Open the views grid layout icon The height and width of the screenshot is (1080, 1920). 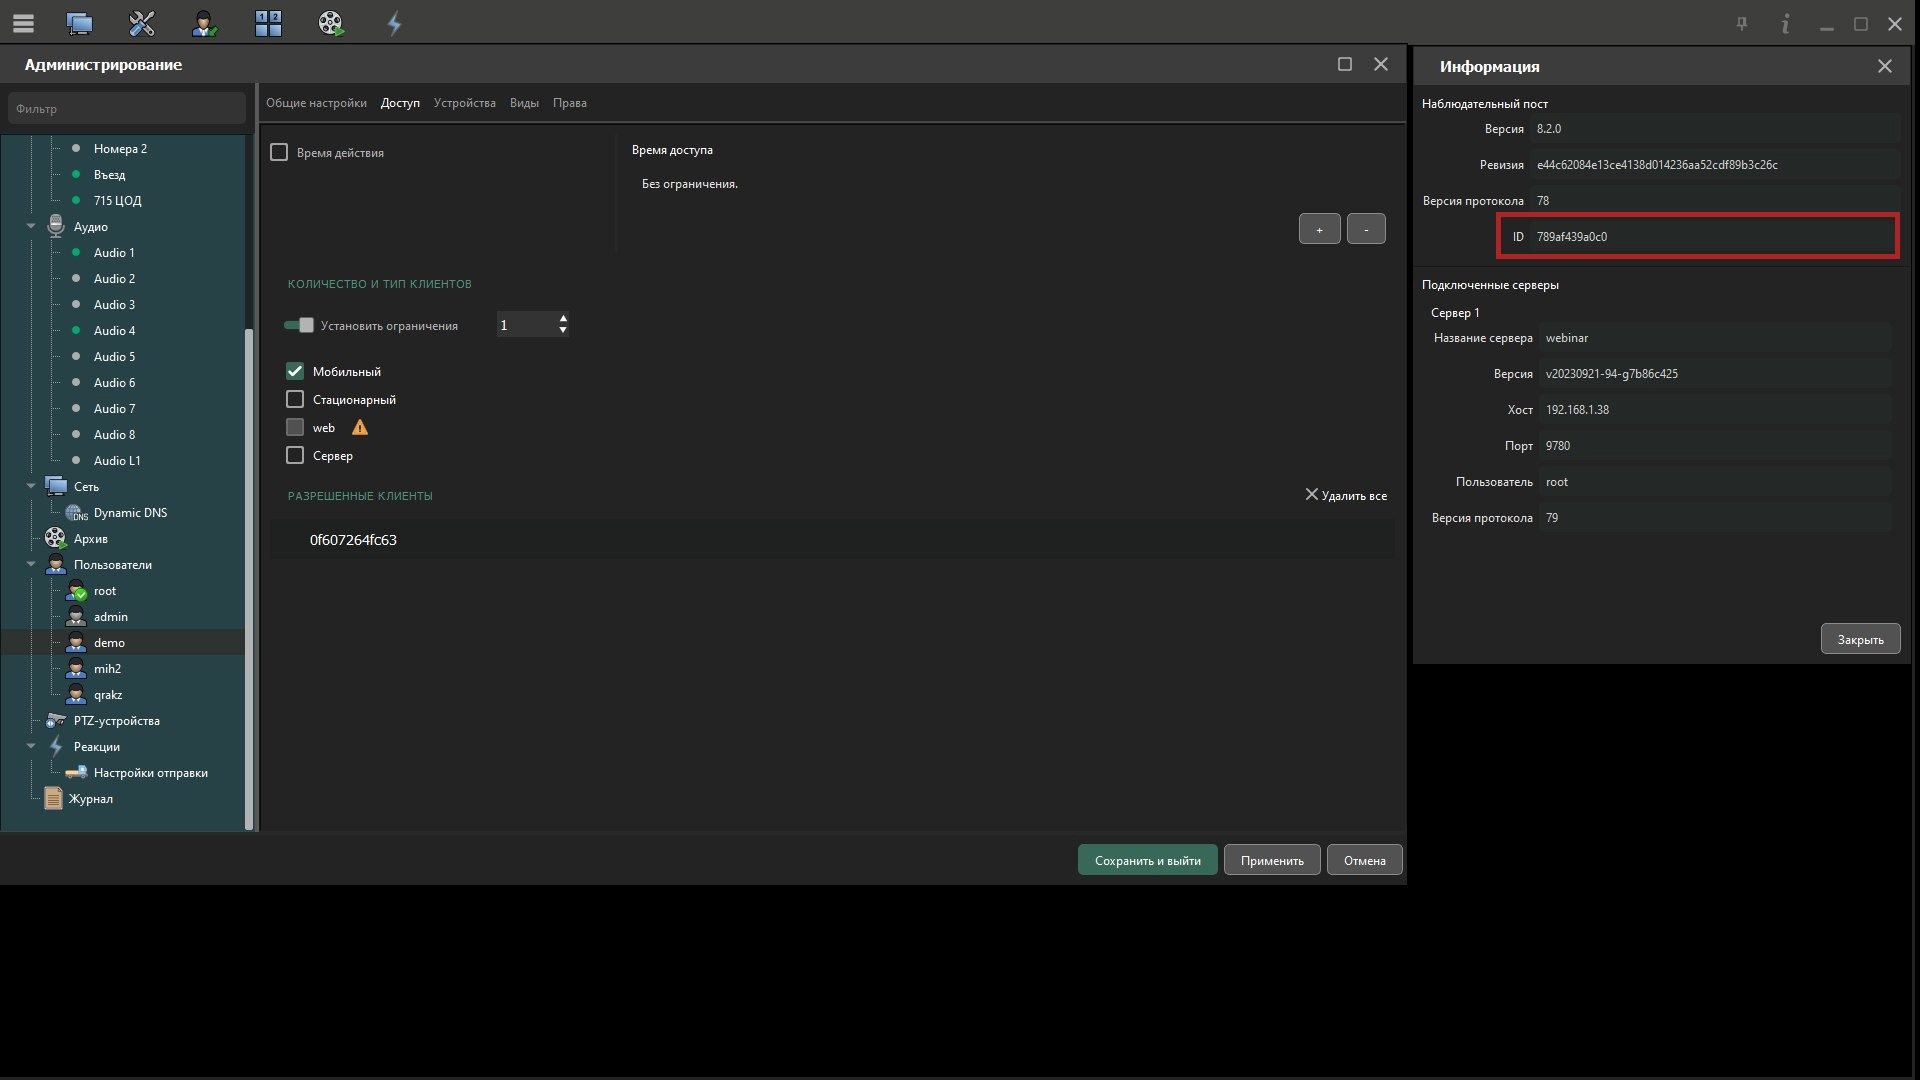[268, 23]
